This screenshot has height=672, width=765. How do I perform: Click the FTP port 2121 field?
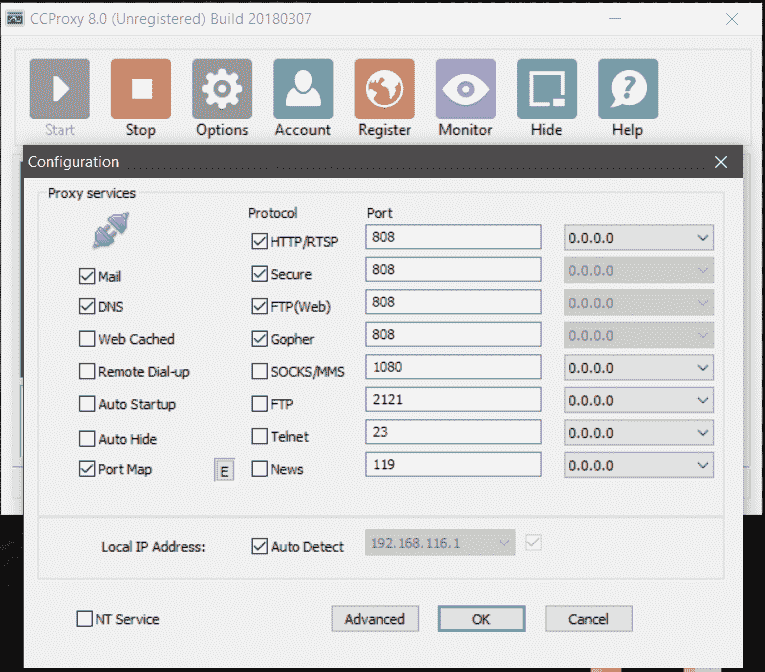pyautogui.click(x=453, y=399)
